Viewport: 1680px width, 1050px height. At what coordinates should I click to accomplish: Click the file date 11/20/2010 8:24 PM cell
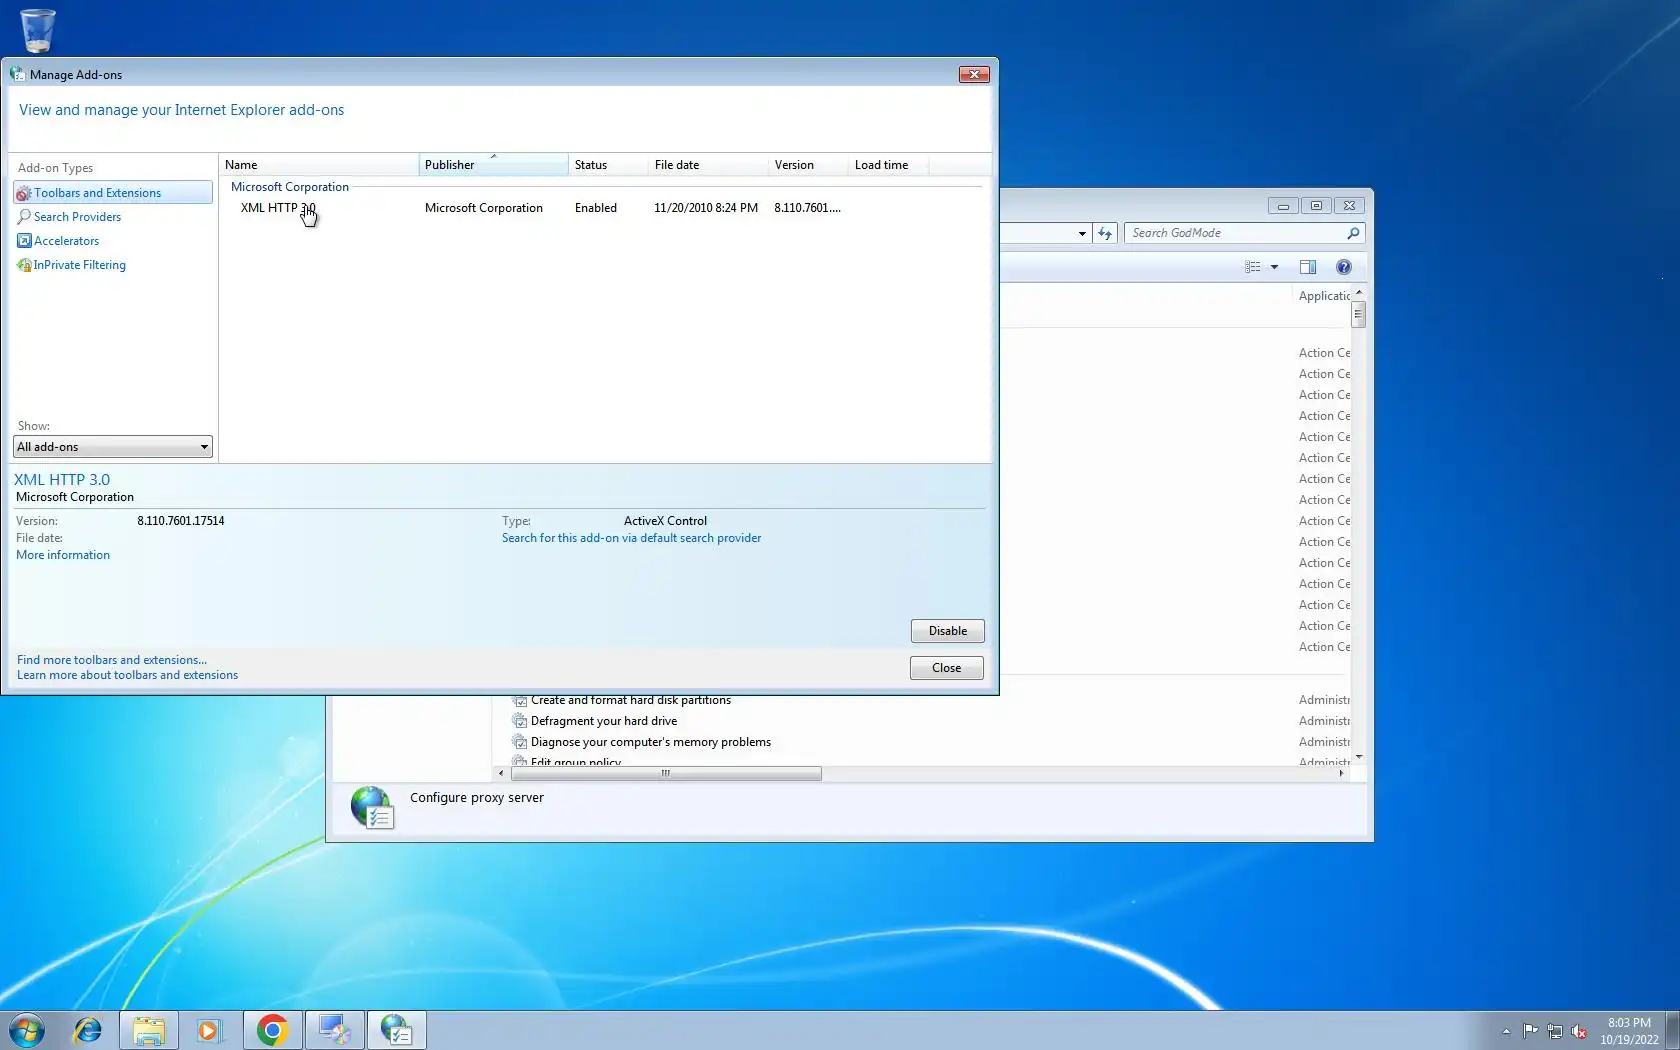[x=706, y=208]
